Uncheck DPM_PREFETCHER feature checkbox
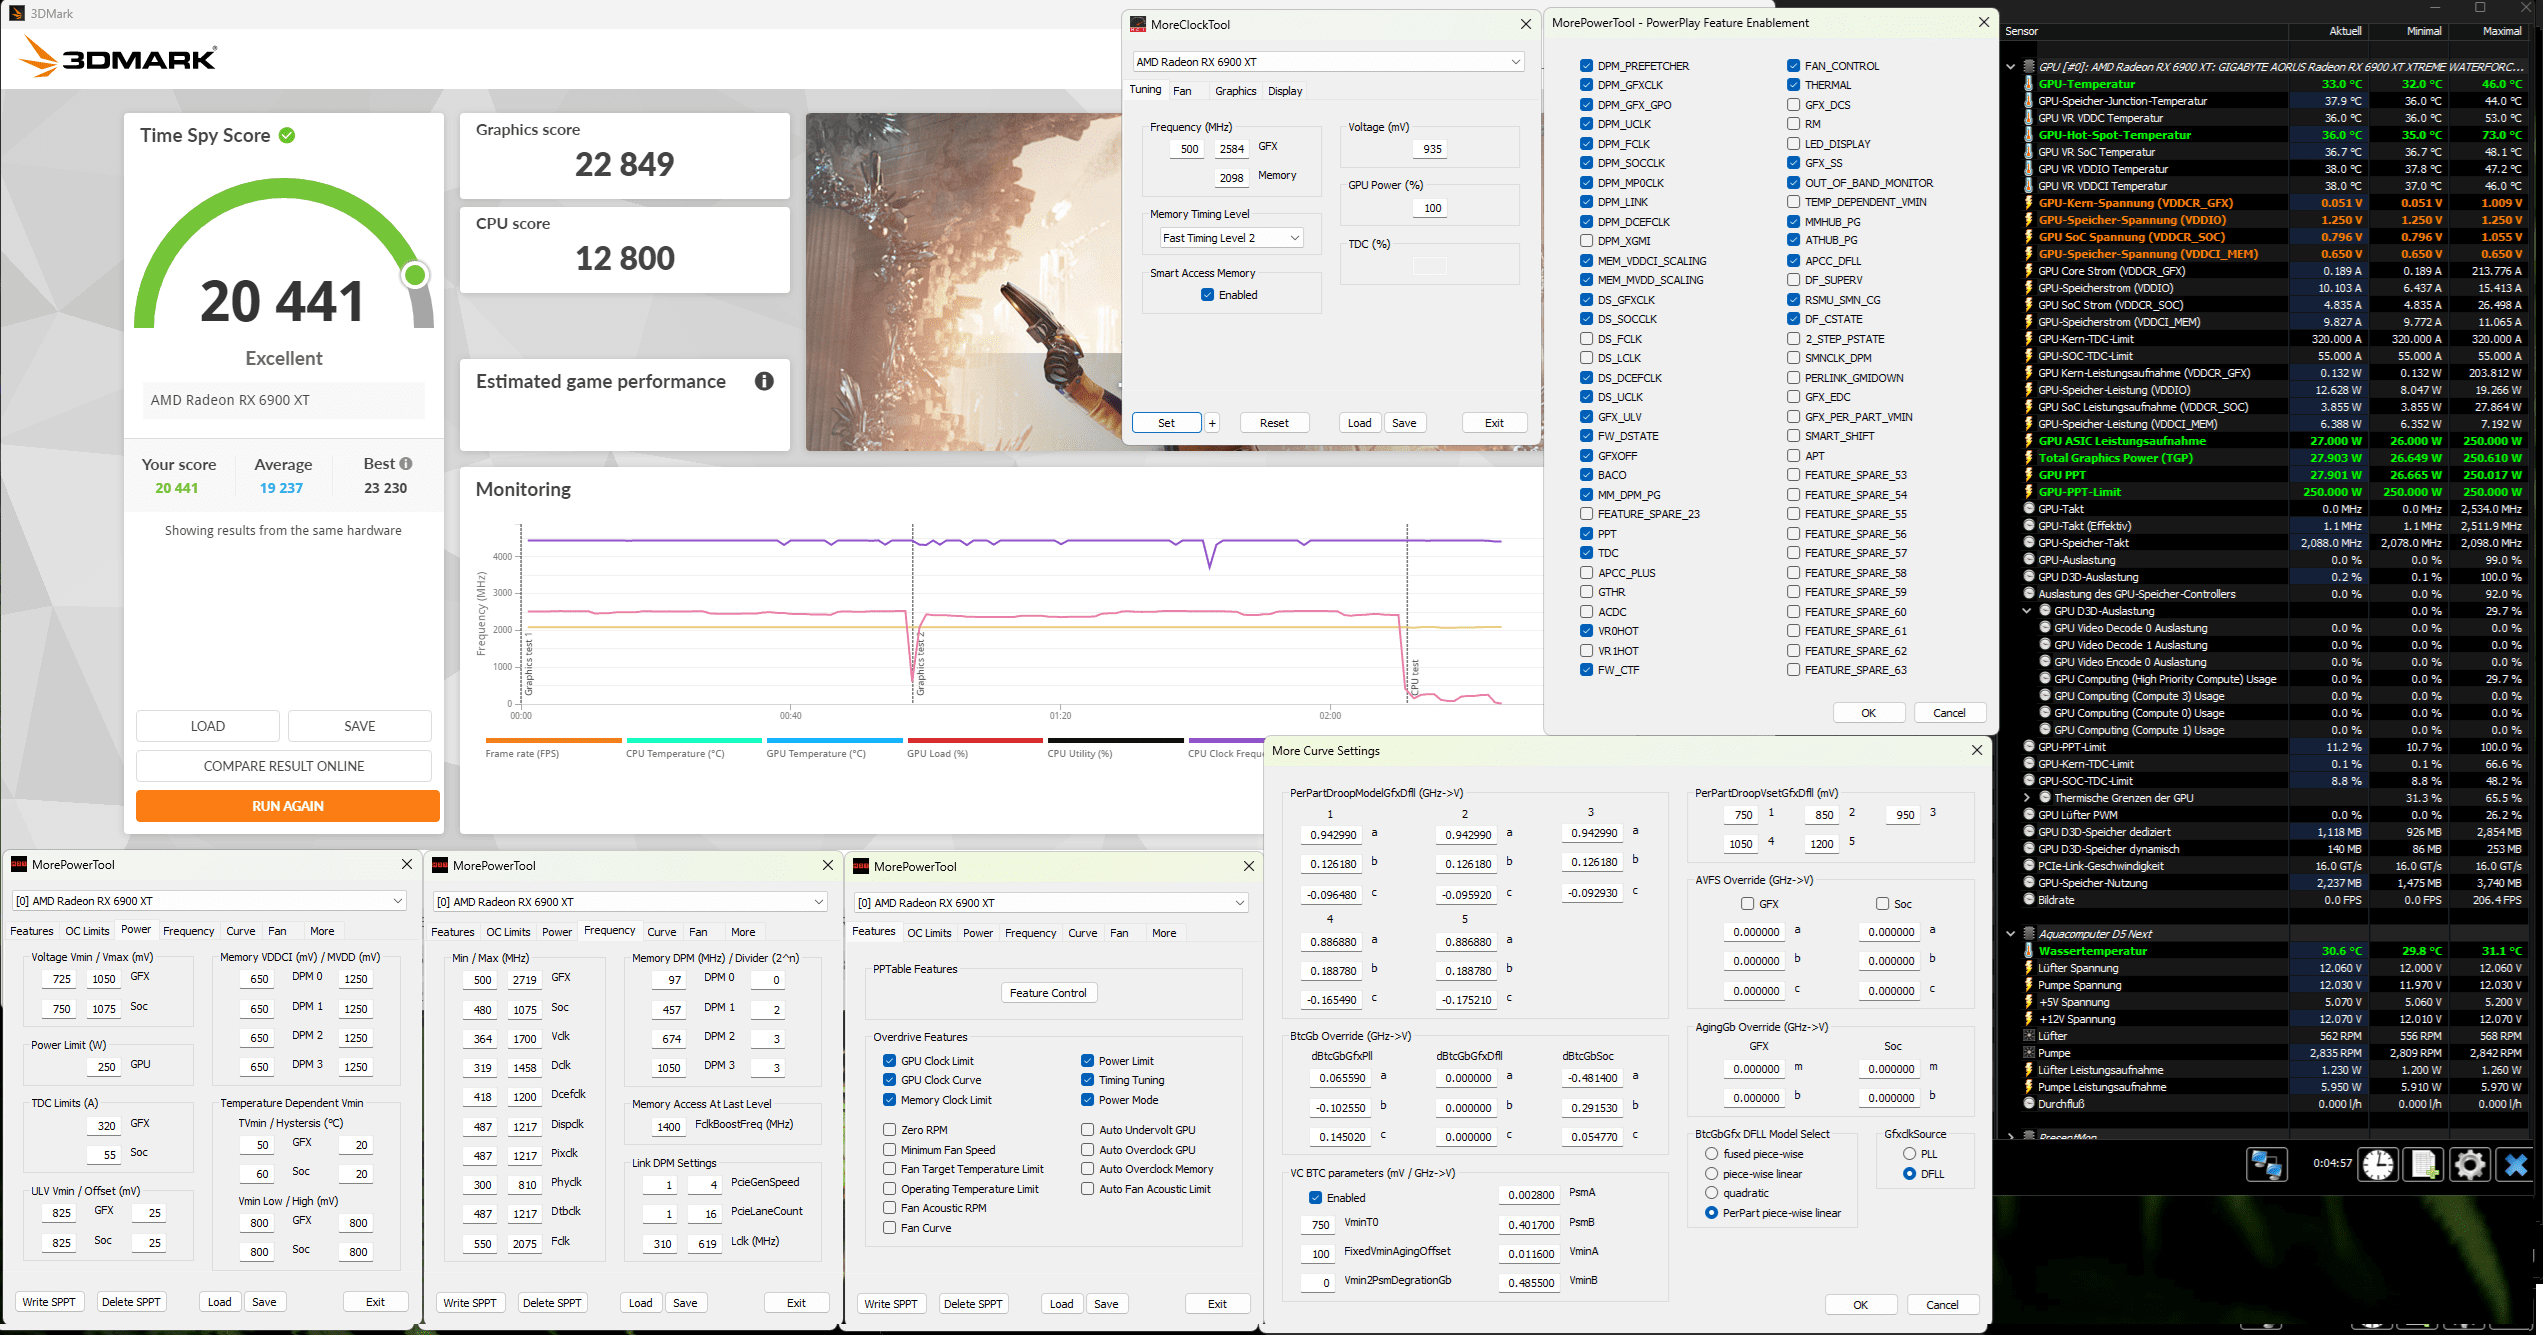 [1587, 66]
